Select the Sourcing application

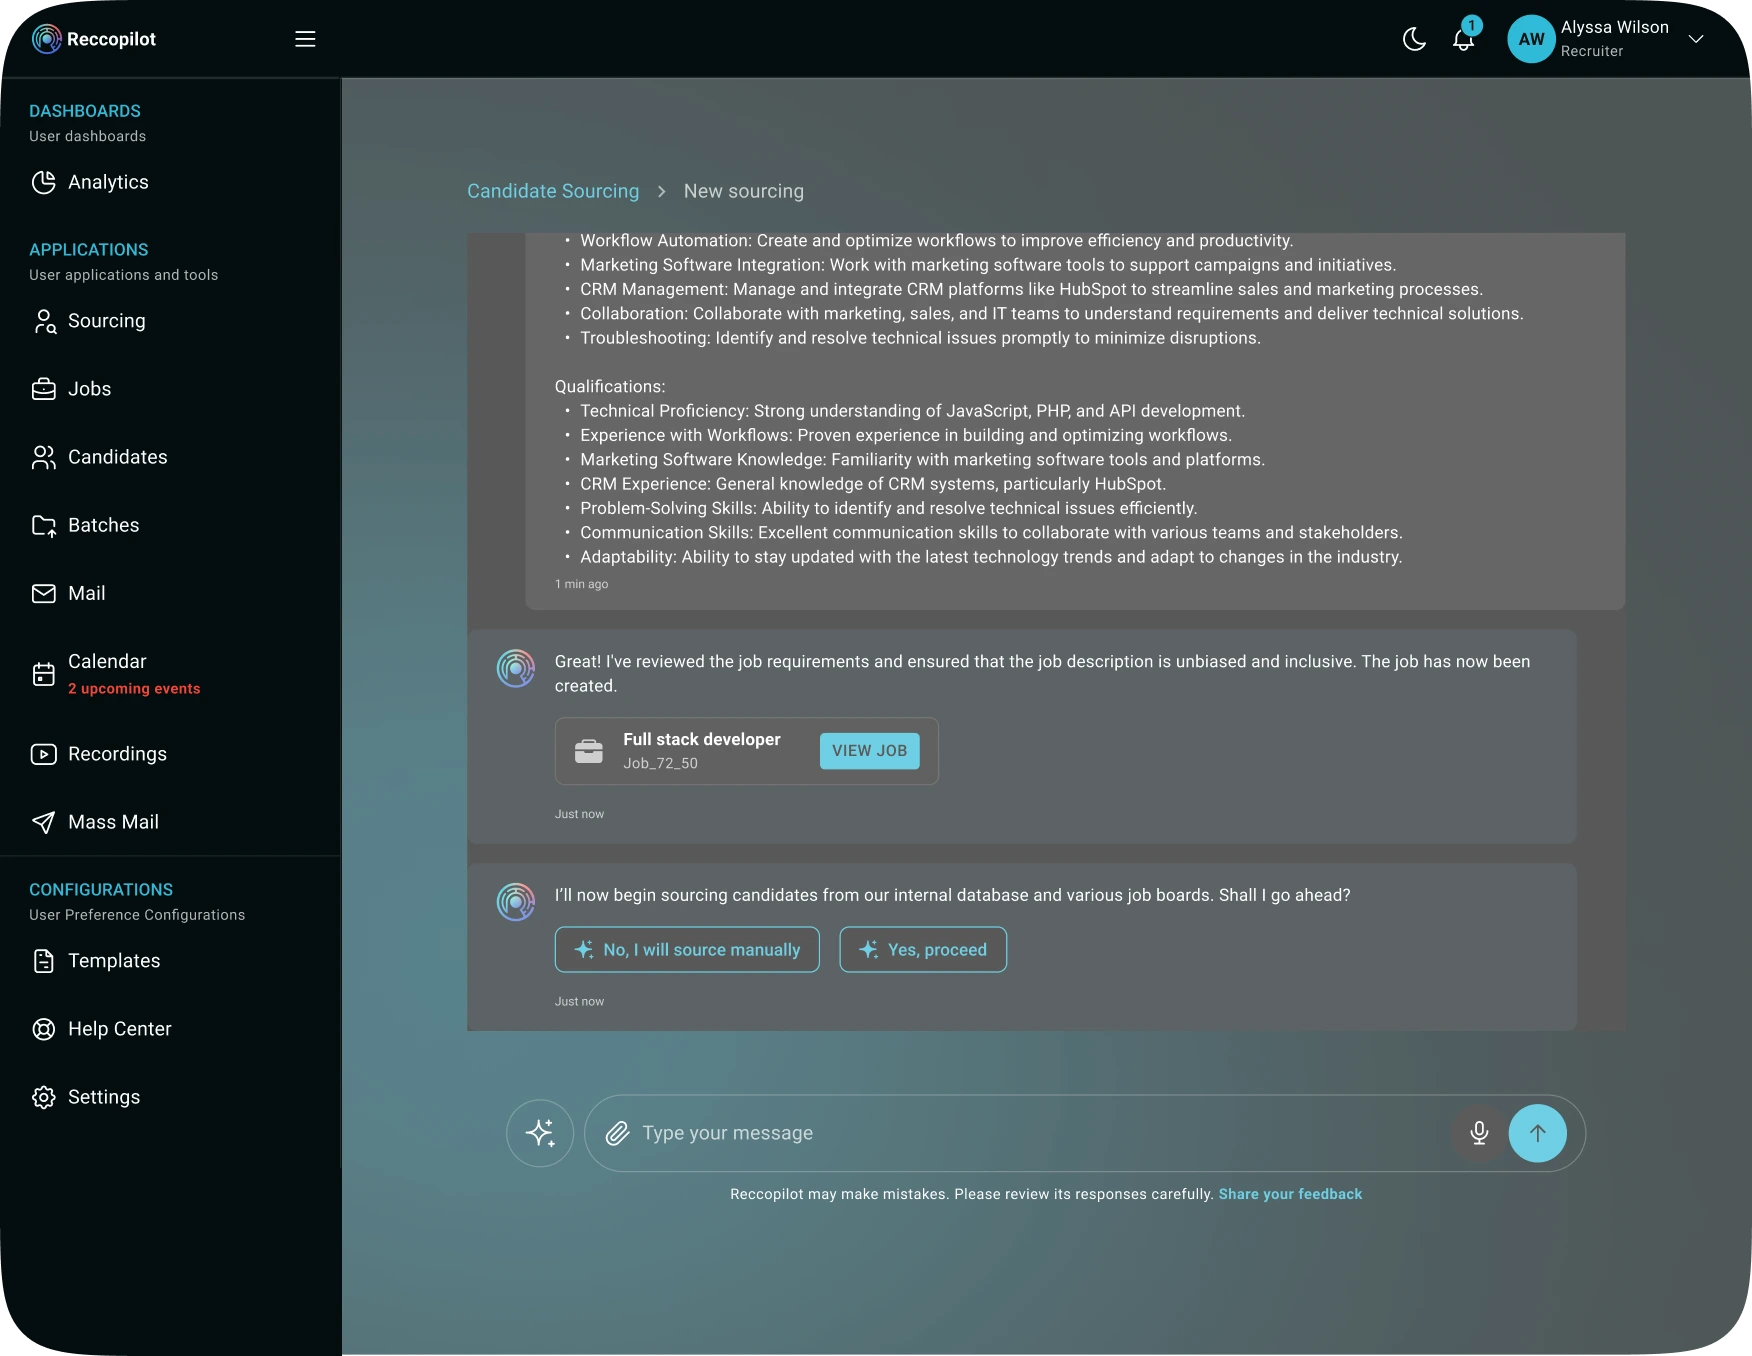[107, 321]
